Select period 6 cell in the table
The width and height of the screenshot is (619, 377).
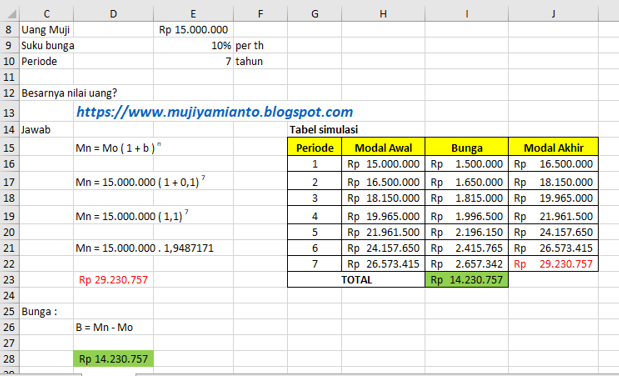click(315, 248)
